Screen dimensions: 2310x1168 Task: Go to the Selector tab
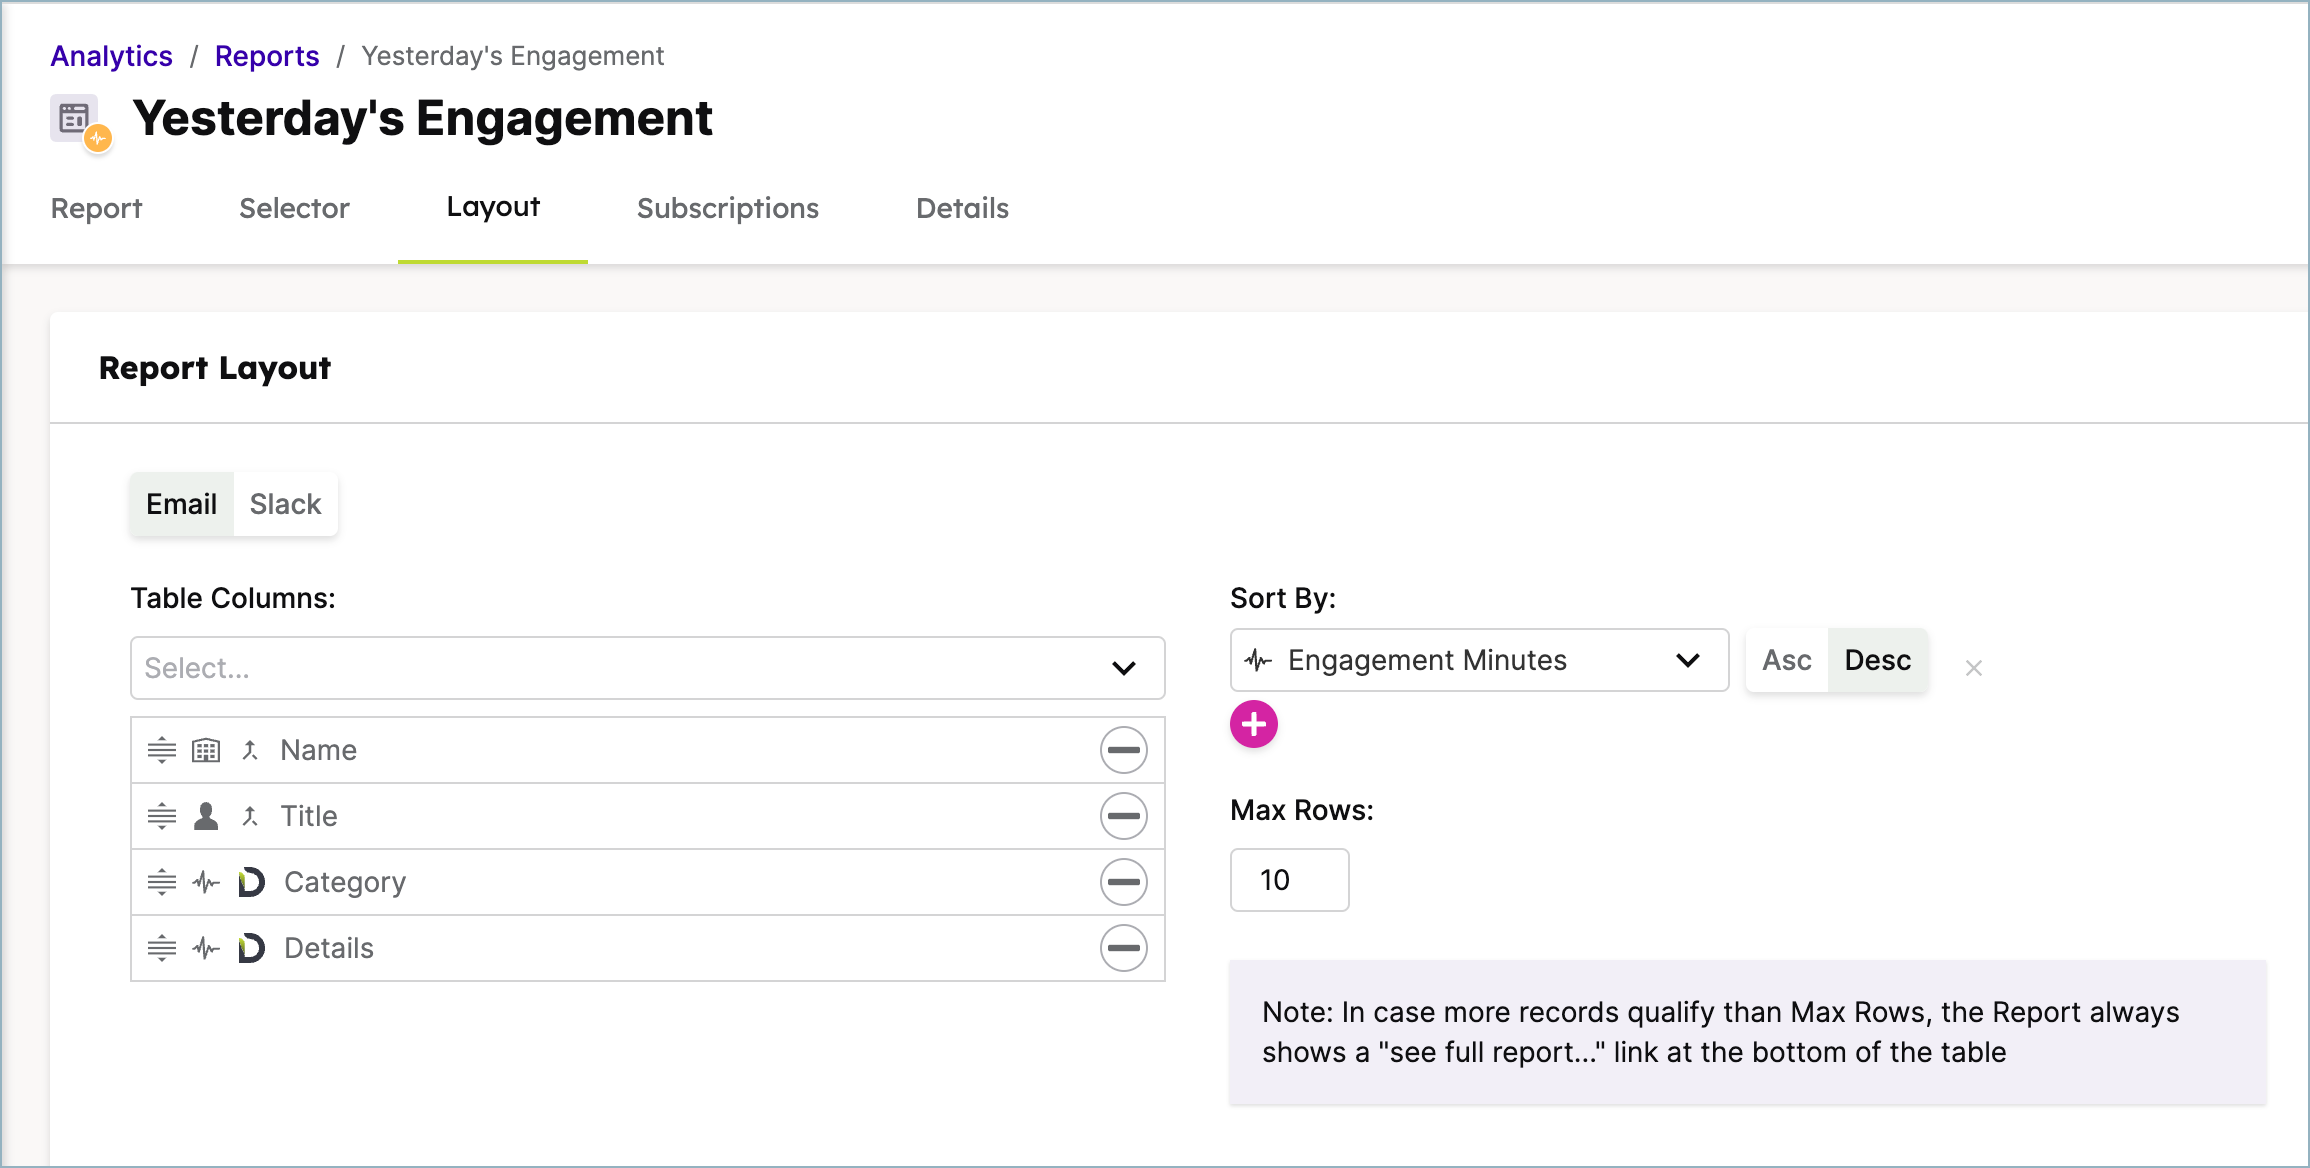click(294, 208)
